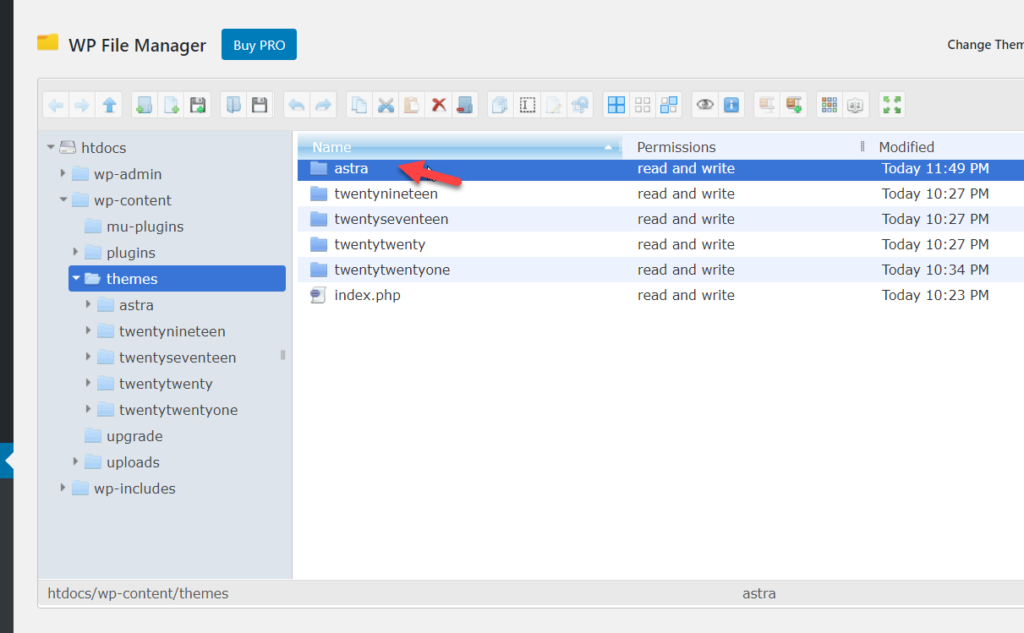Select all items using the filled grid icon
Screen dimensions: 1024x633
[616, 105]
